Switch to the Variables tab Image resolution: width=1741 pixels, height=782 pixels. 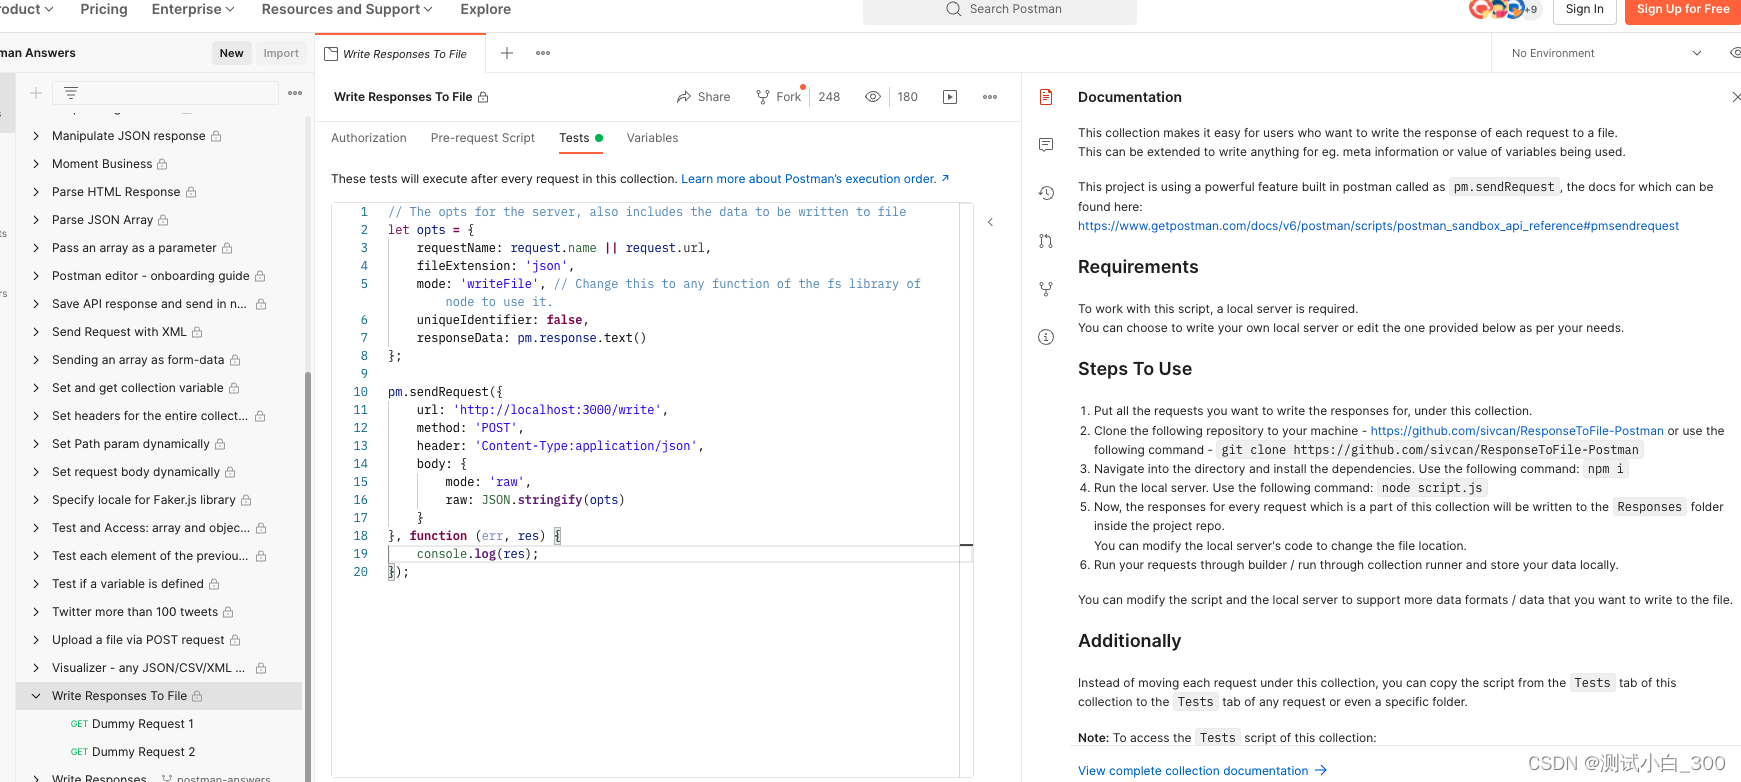tap(652, 138)
